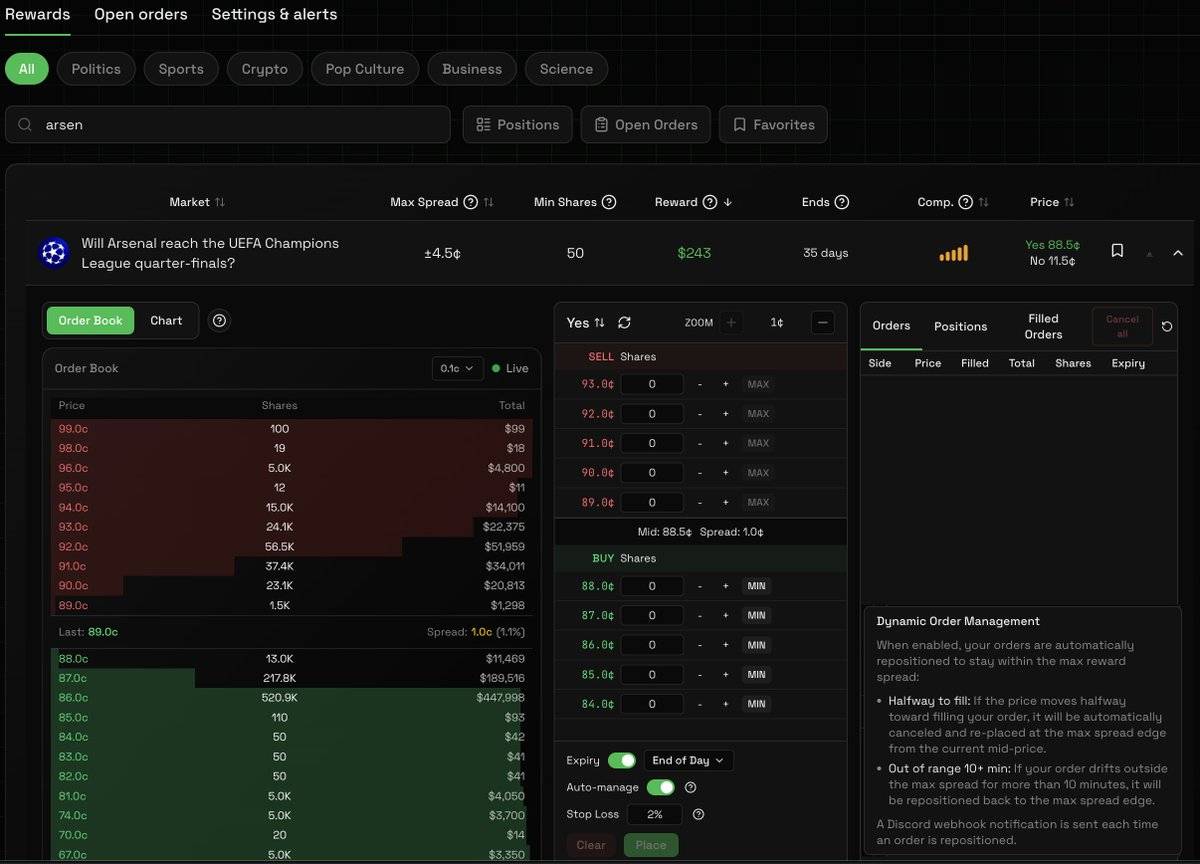Bookmark the Arsenal market
Screen dimensions: 1200x864
(1118, 251)
